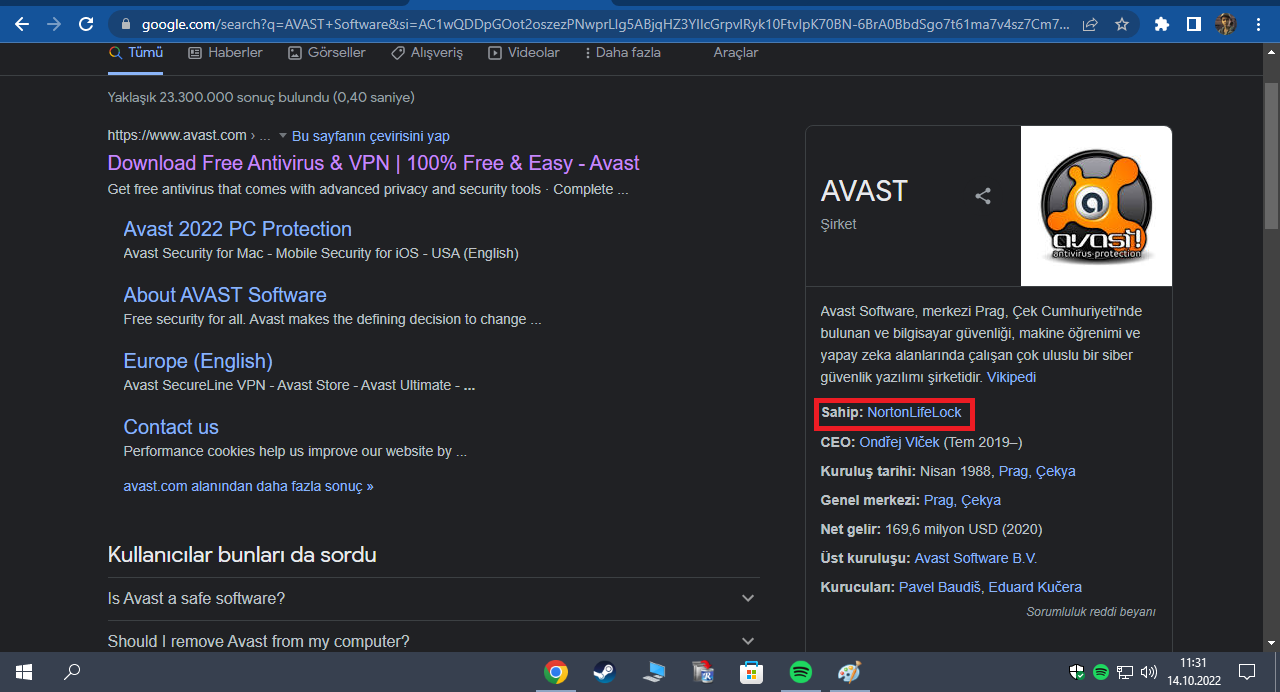Click 'Net gelir: 169,6 milyon USD' text
Screen dimensions: 1280x692
(931, 529)
